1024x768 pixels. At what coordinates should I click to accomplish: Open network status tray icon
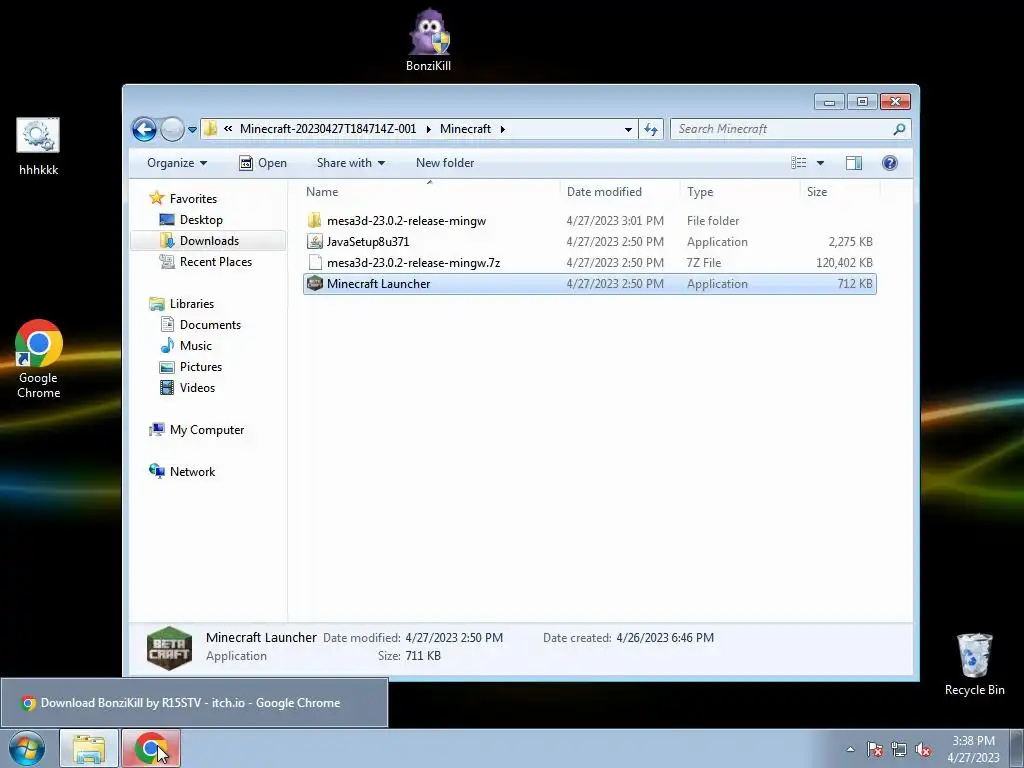pos(899,749)
